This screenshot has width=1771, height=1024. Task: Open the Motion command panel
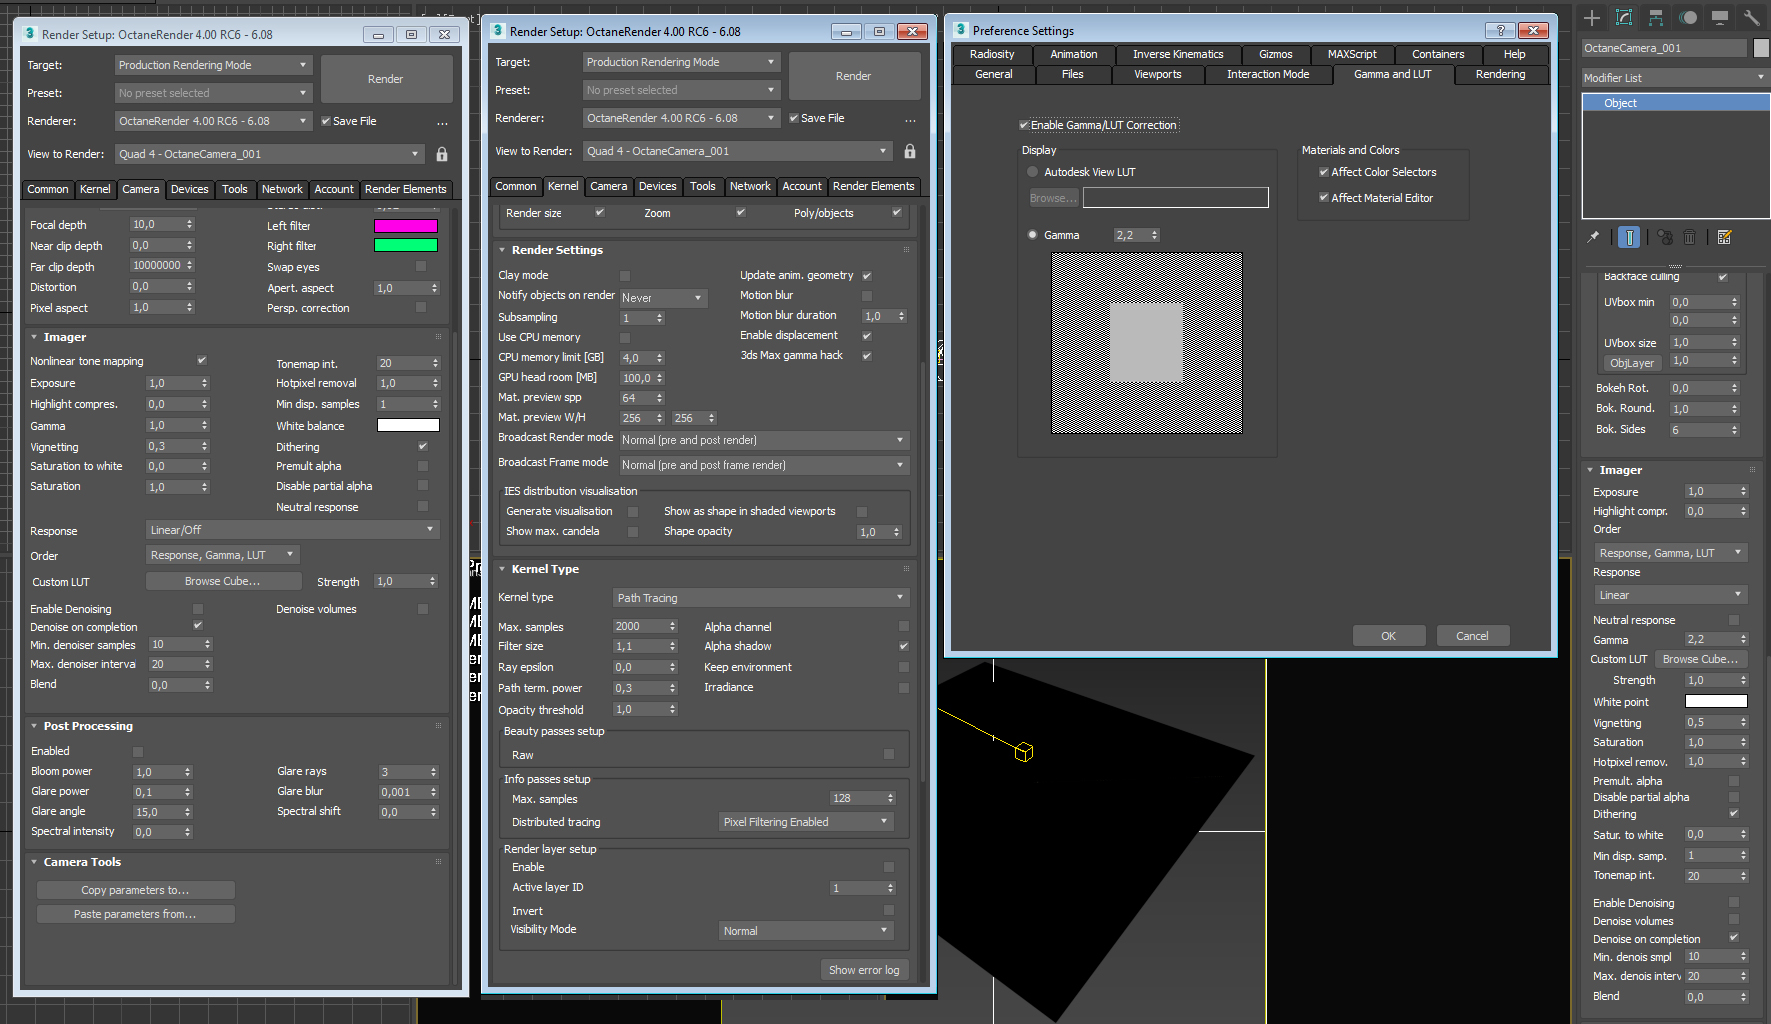coord(1688,17)
